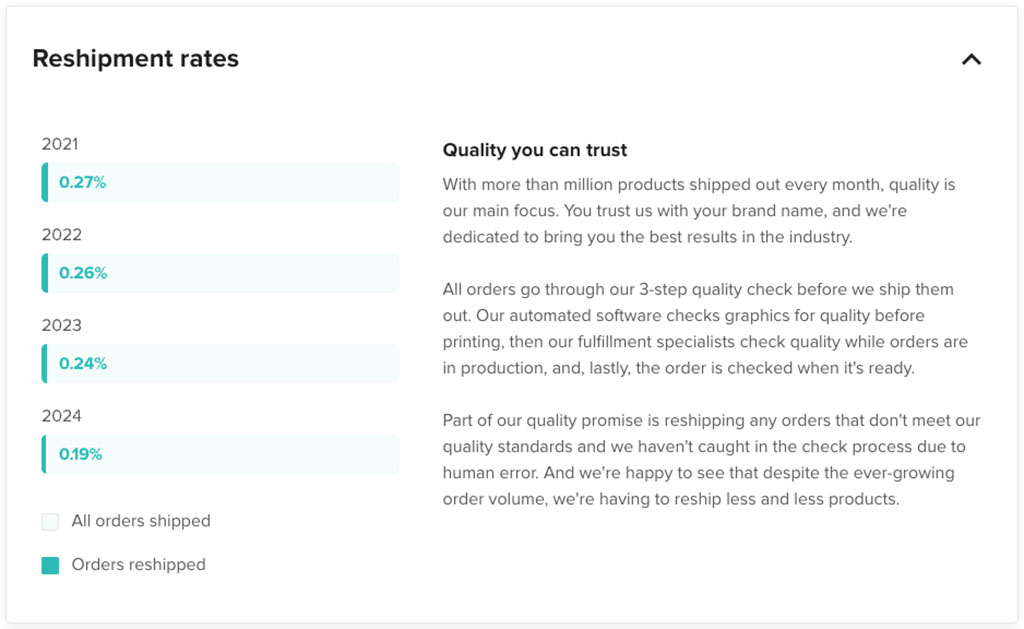Click the All orders shipped legend label

tap(141, 521)
